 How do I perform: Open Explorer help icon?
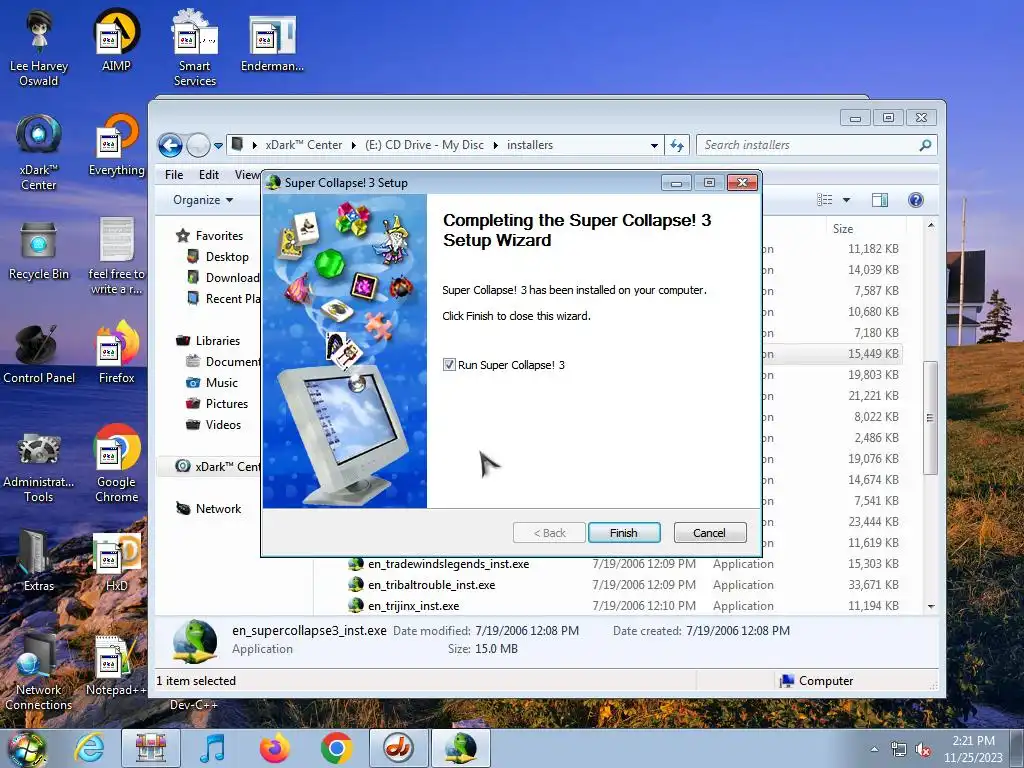[x=916, y=200]
